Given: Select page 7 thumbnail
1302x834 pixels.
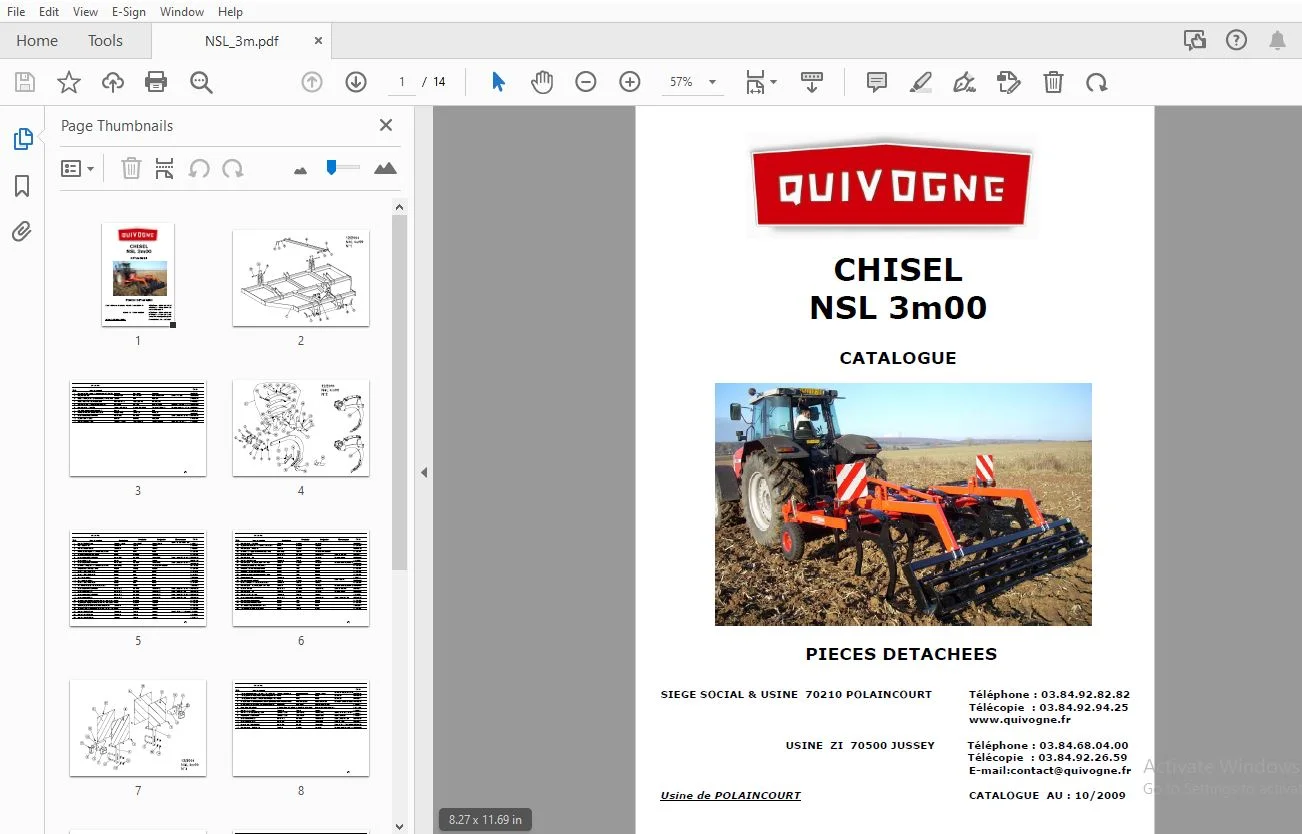Looking at the screenshot, I should (x=138, y=728).
